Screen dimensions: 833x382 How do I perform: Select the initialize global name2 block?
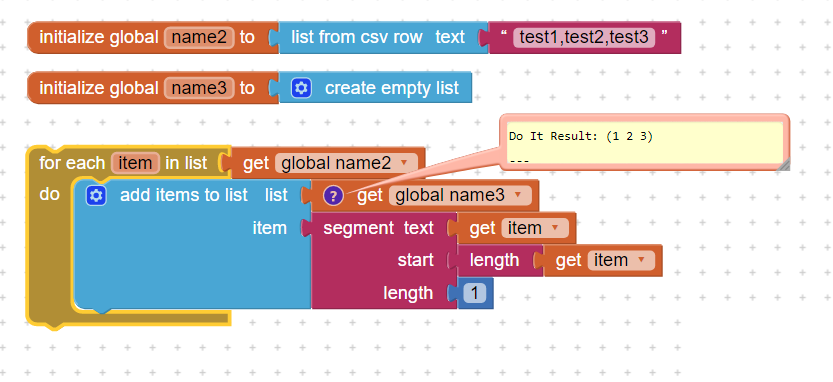click(x=153, y=37)
